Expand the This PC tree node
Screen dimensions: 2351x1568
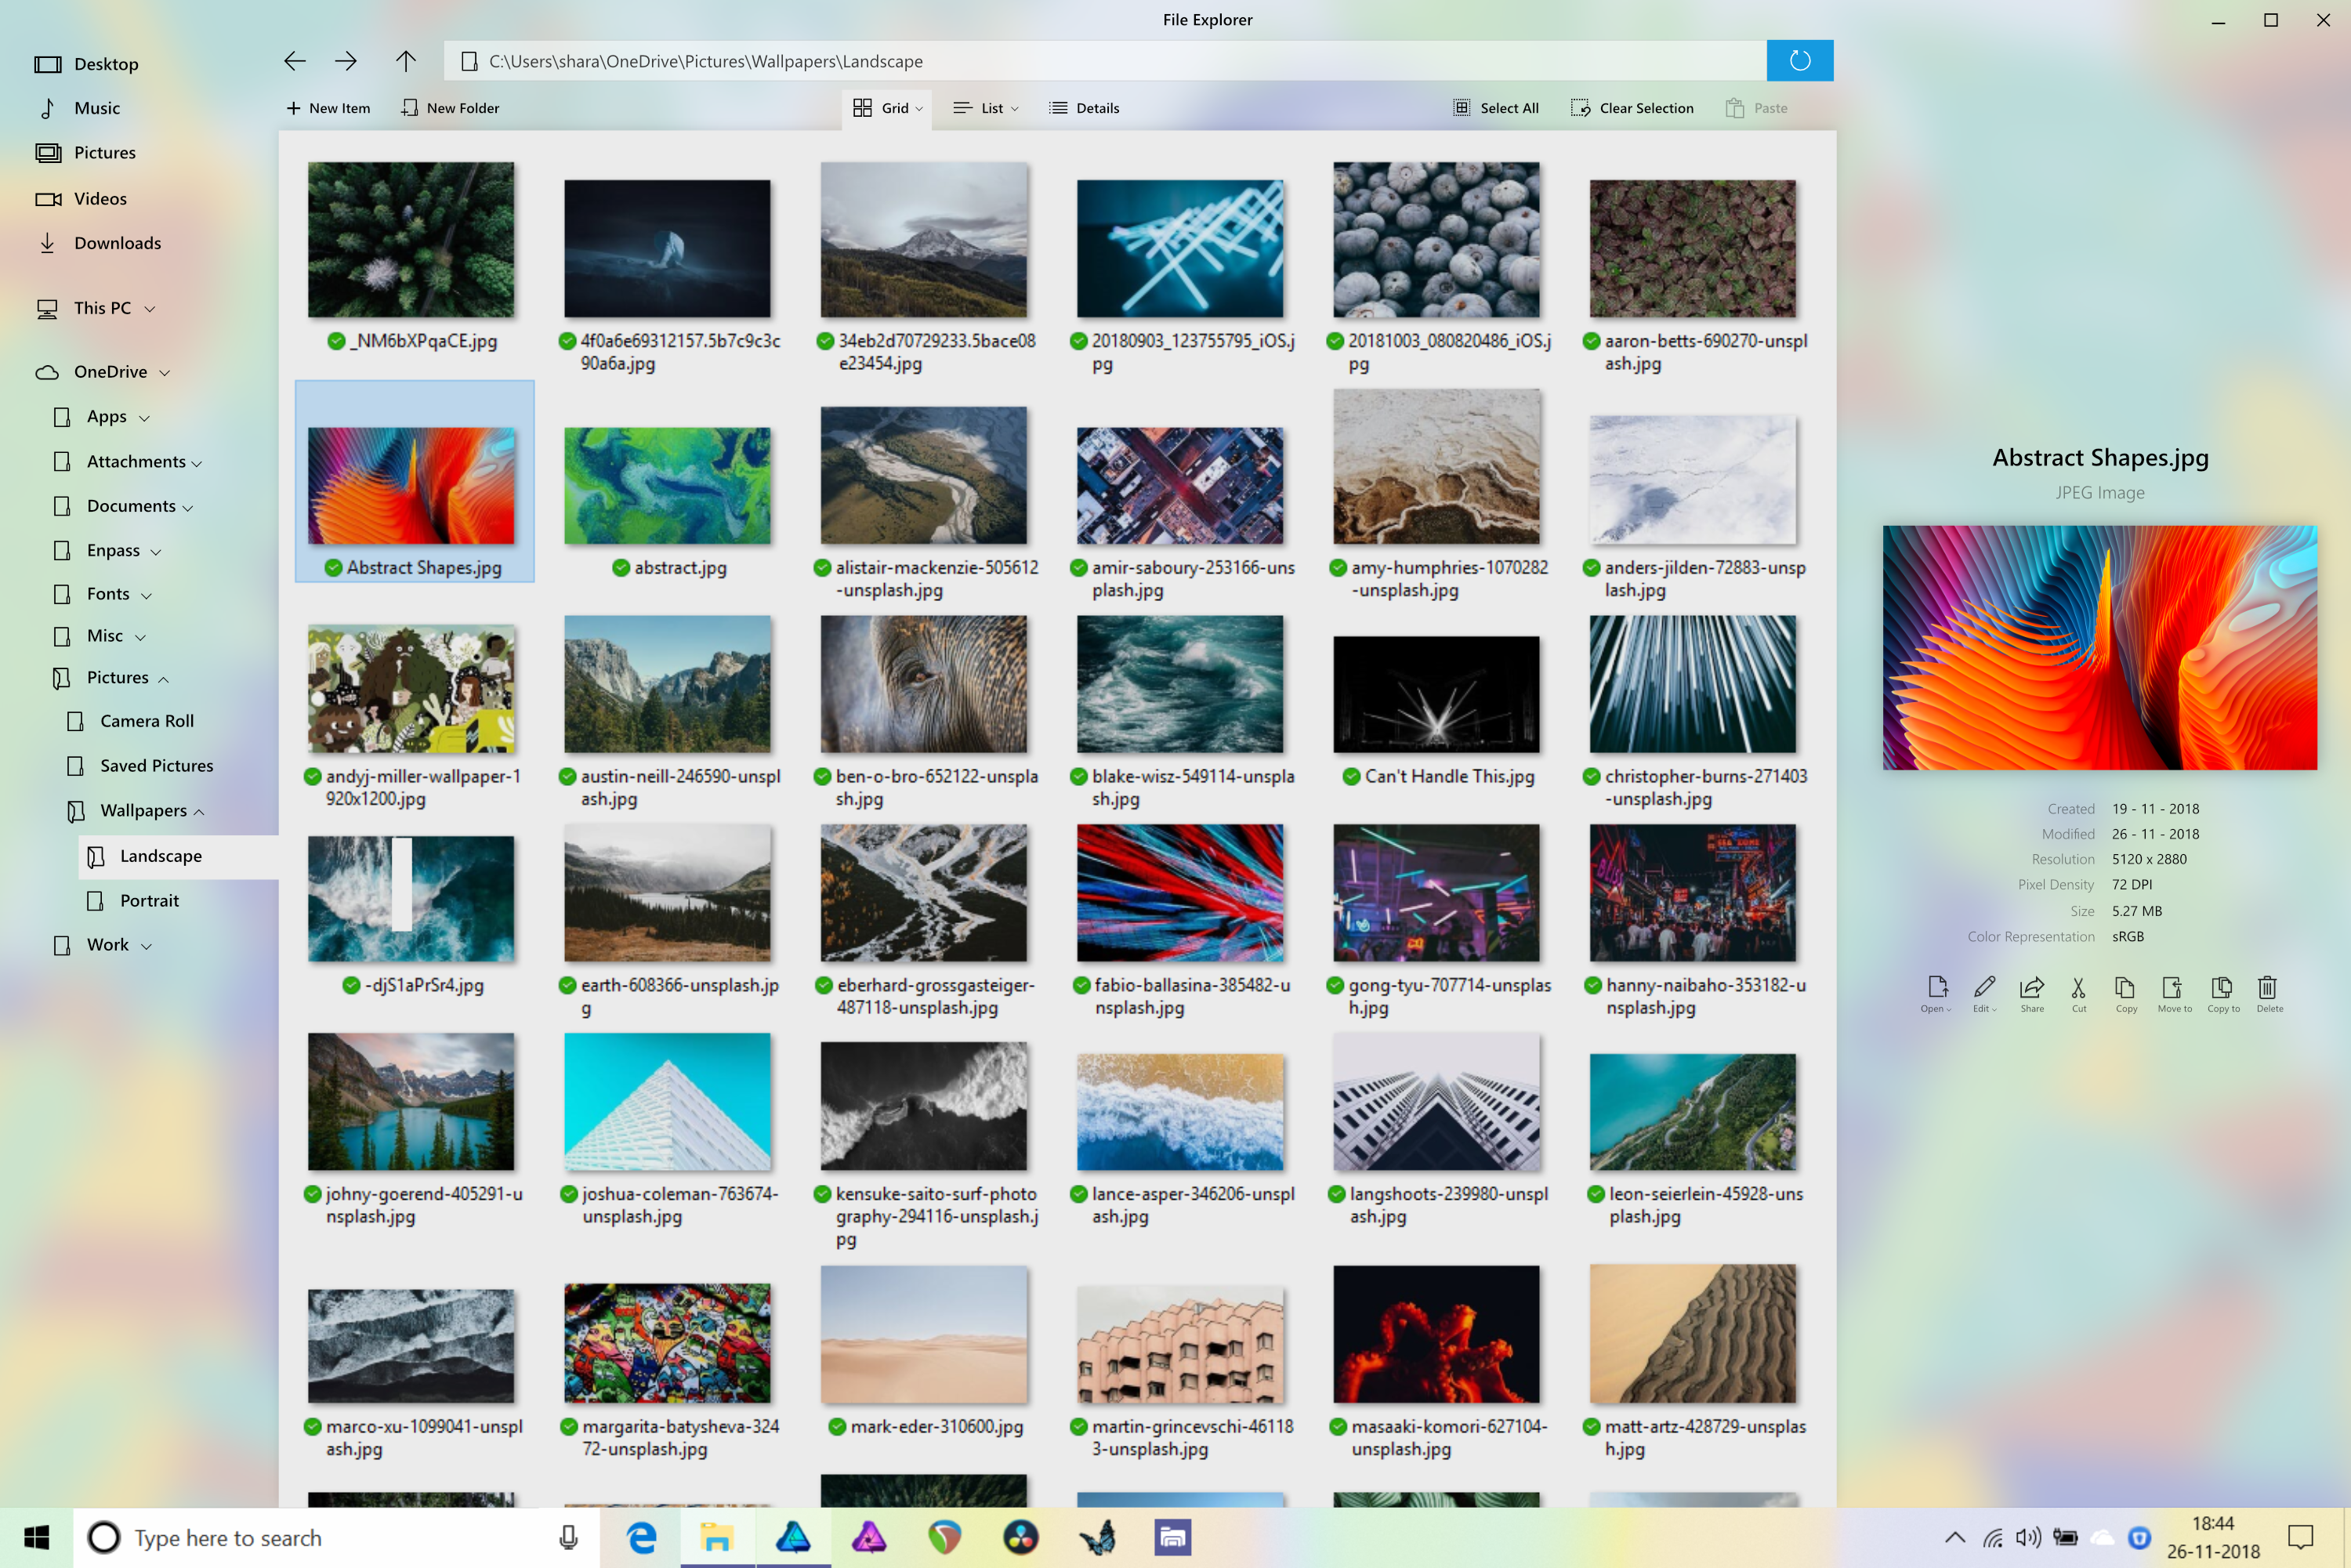tap(150, 309)
